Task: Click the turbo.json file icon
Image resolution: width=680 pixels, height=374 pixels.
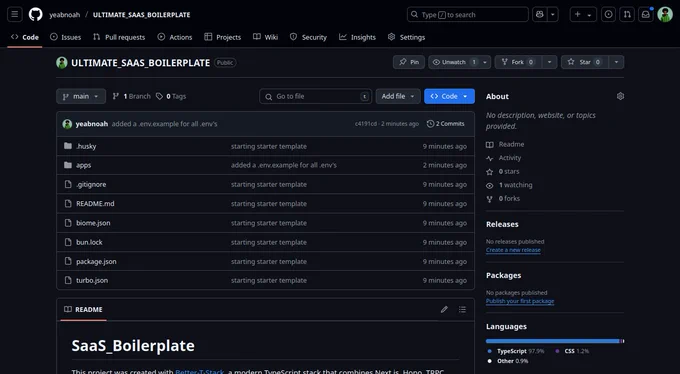Action: point(68,280)
